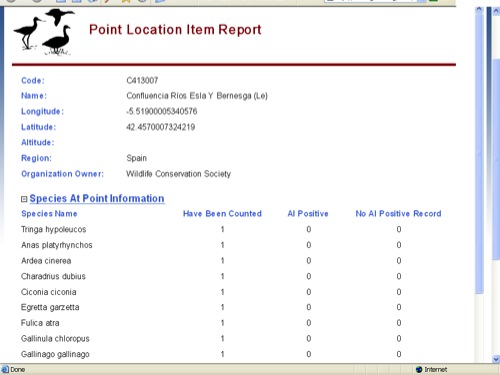Click the page scrollbar down arrow
Image resolution: width=500 pixels, height=375 pixels.
(x=496, y=359)
